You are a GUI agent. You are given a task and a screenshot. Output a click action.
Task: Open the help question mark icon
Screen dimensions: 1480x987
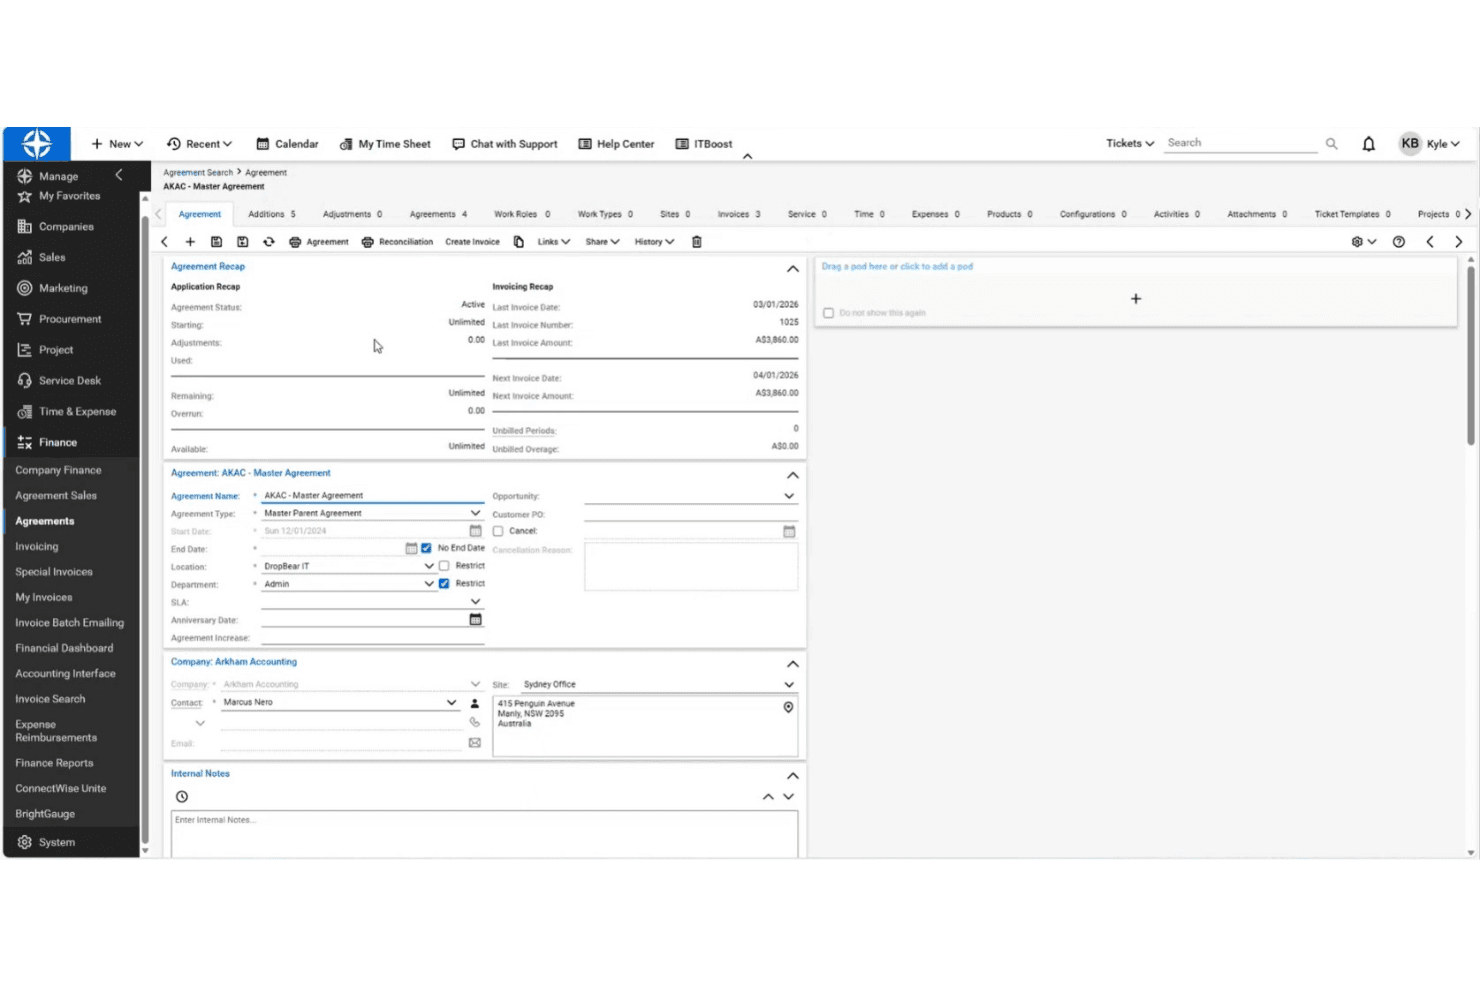coord(1399,242)
